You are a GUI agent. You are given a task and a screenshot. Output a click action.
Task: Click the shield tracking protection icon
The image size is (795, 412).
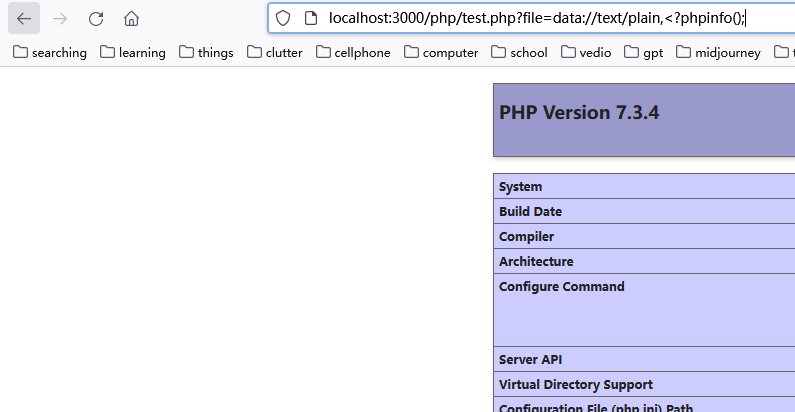pos(283,18)
